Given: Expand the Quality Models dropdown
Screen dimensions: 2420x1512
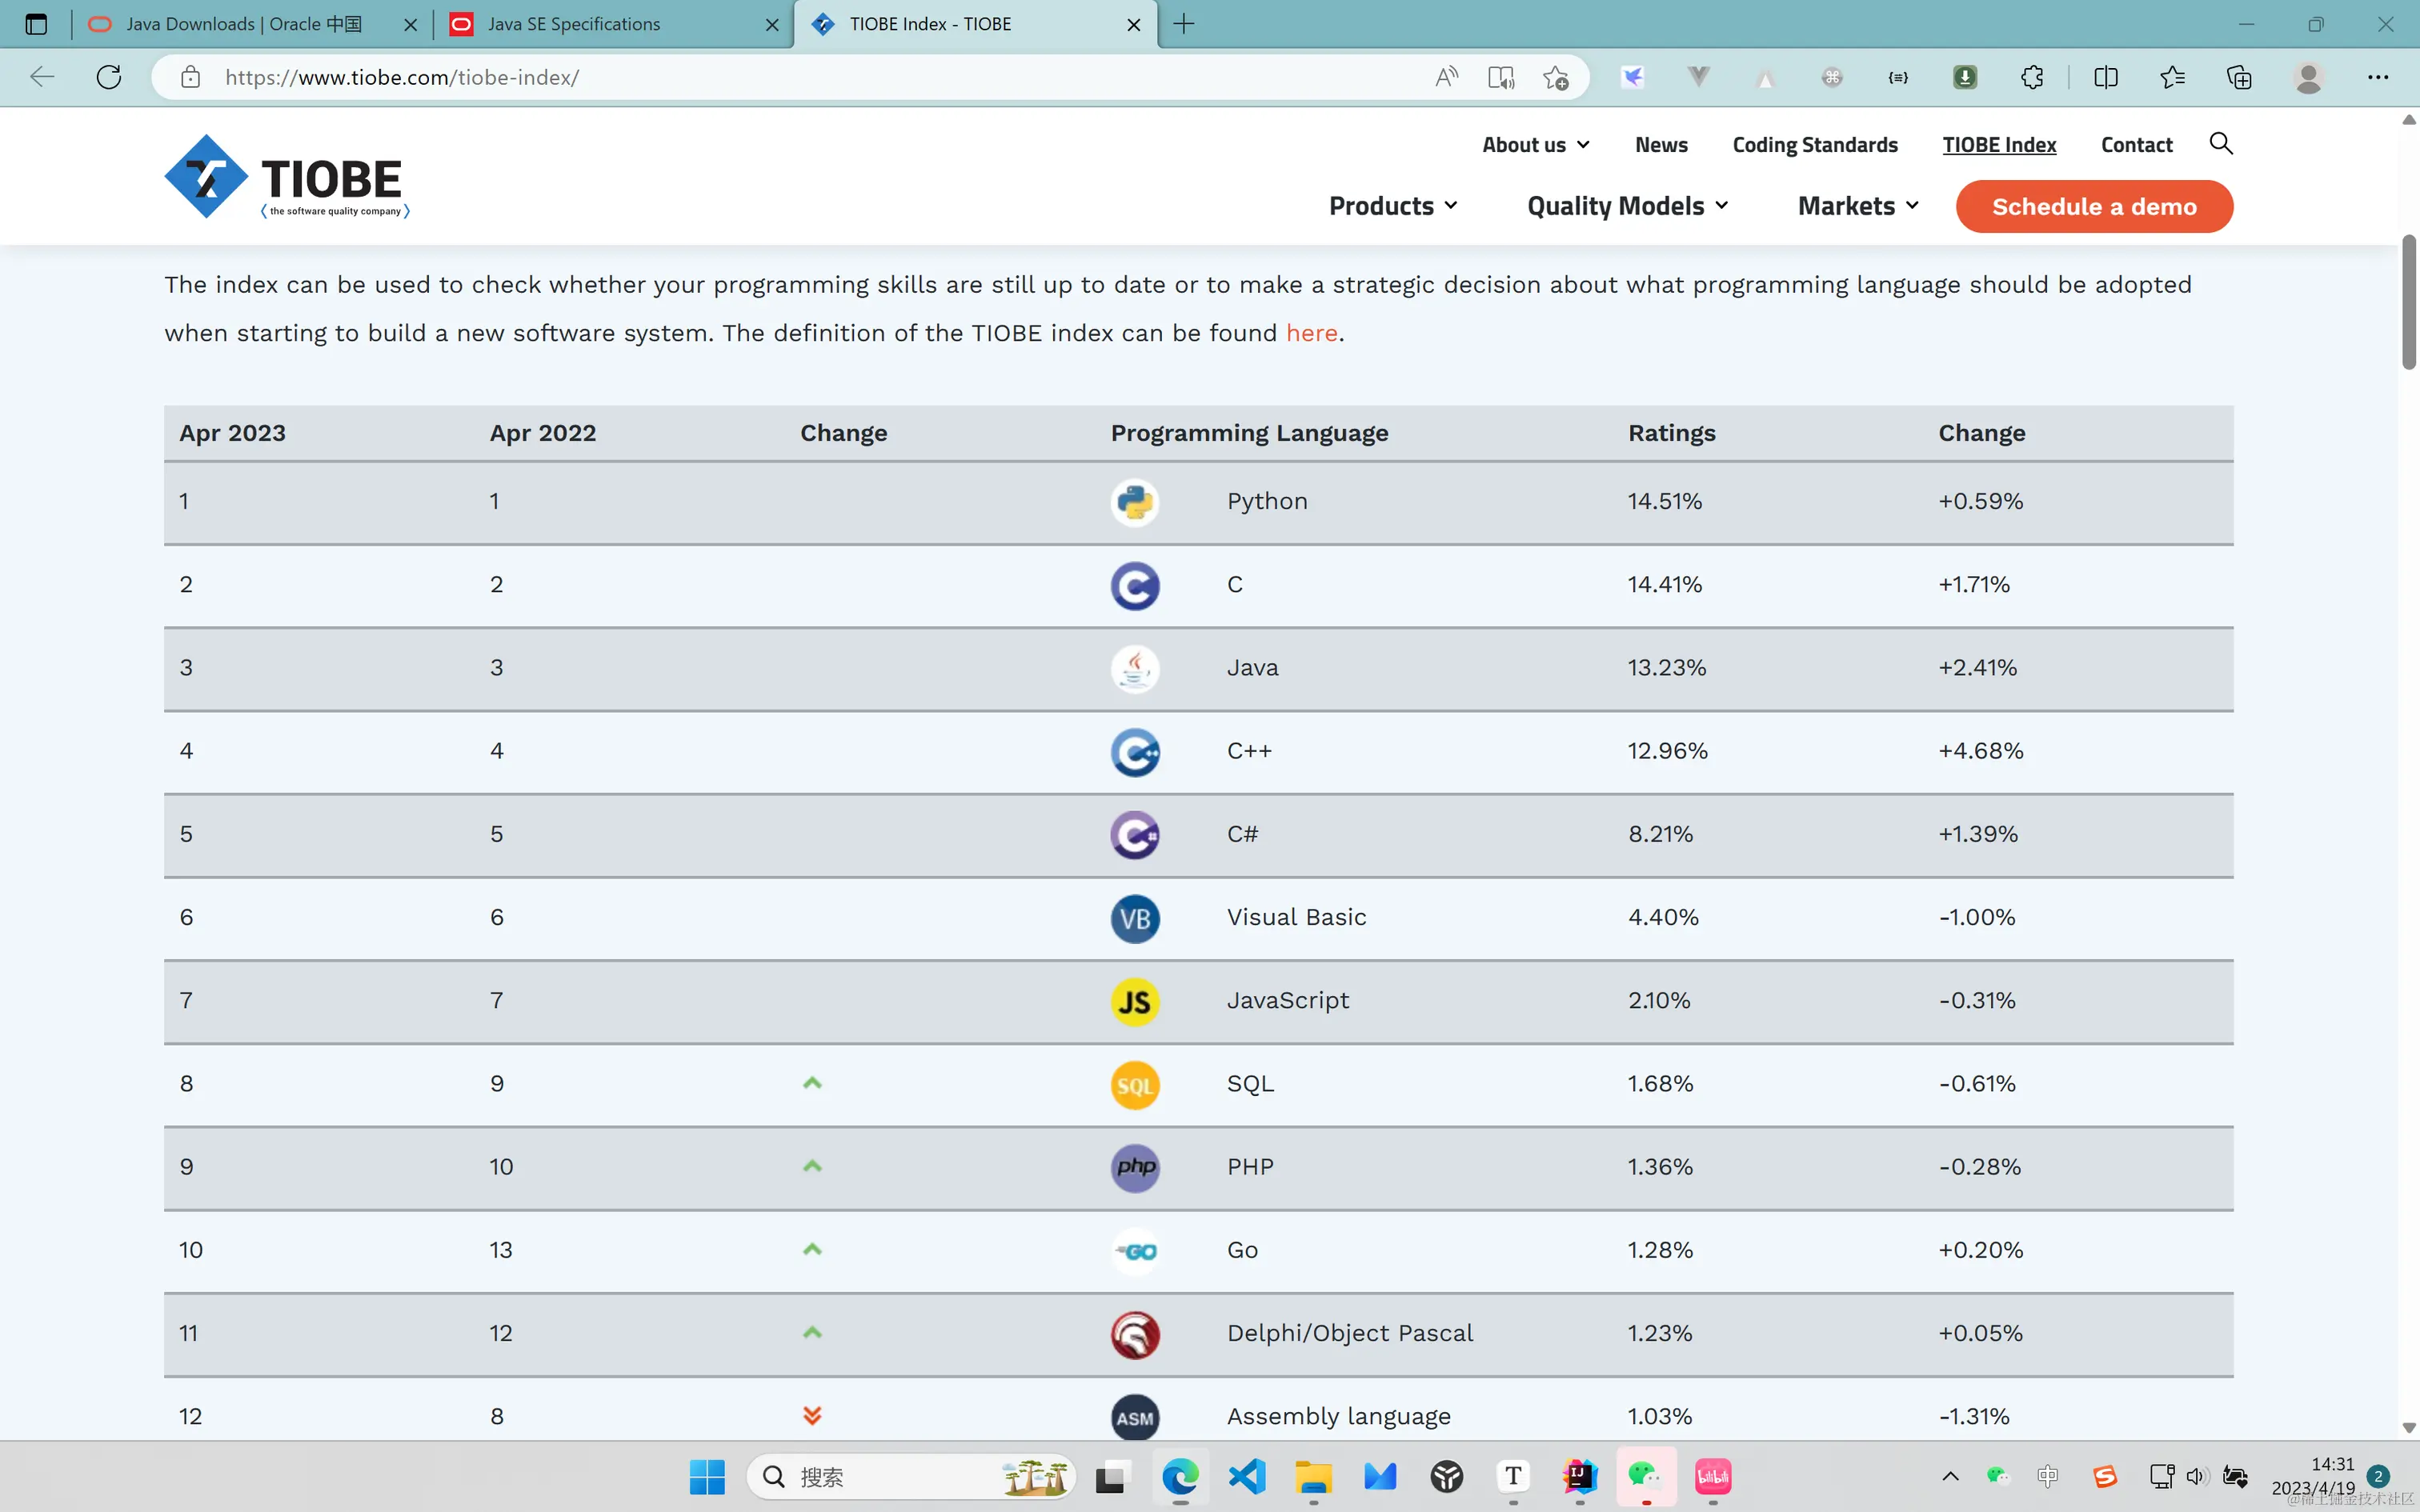Looking at the screenshot, I should tap(1627, 206).
